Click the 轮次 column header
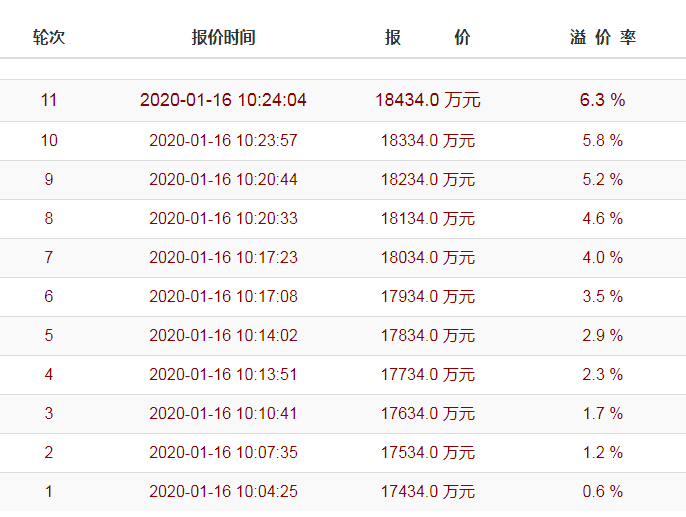 pyautogui.click(x=49, y=38)
